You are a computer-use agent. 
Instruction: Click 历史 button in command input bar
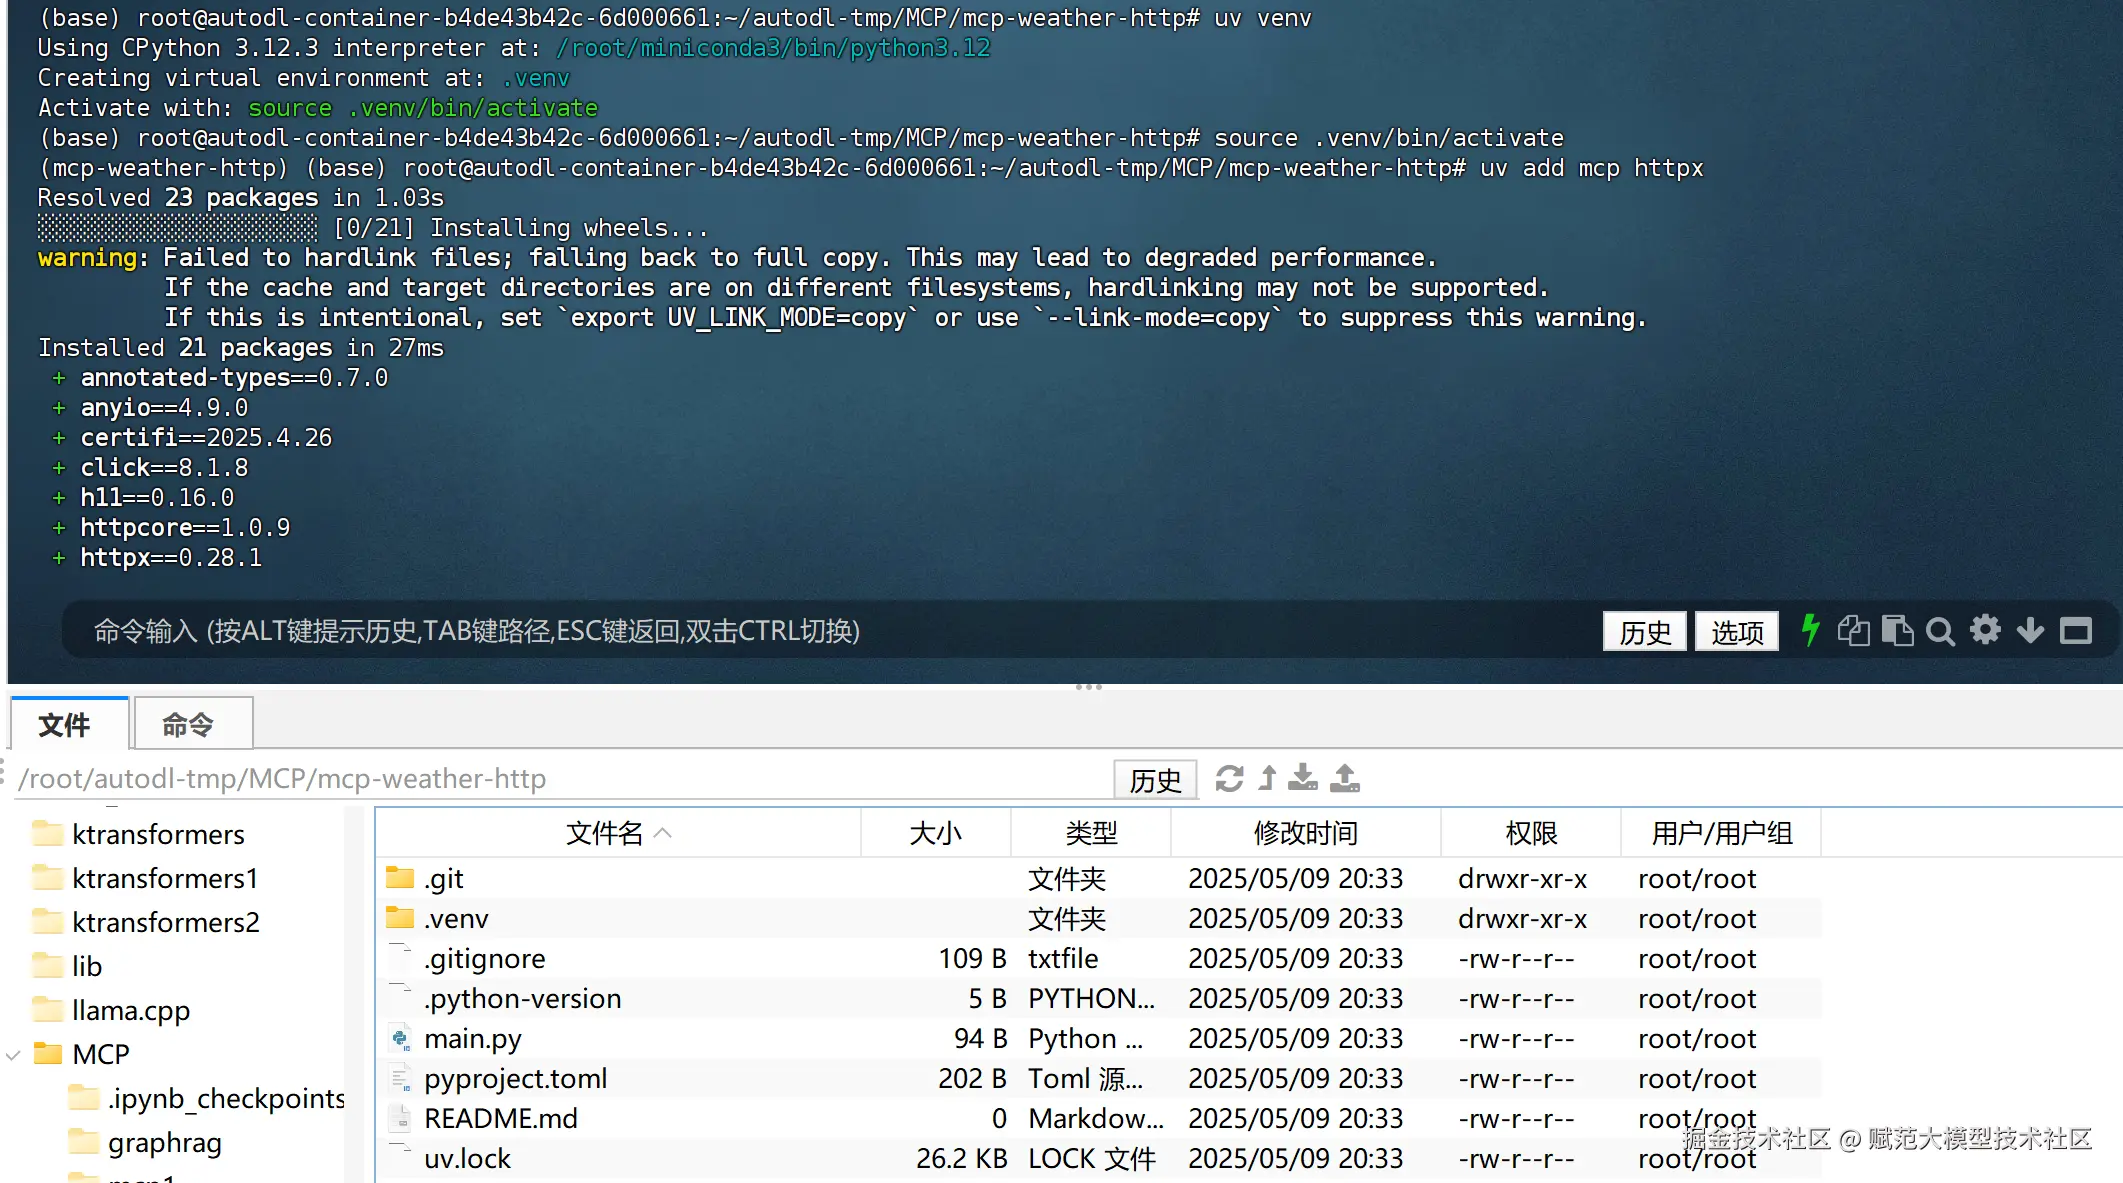[1644, 632]
